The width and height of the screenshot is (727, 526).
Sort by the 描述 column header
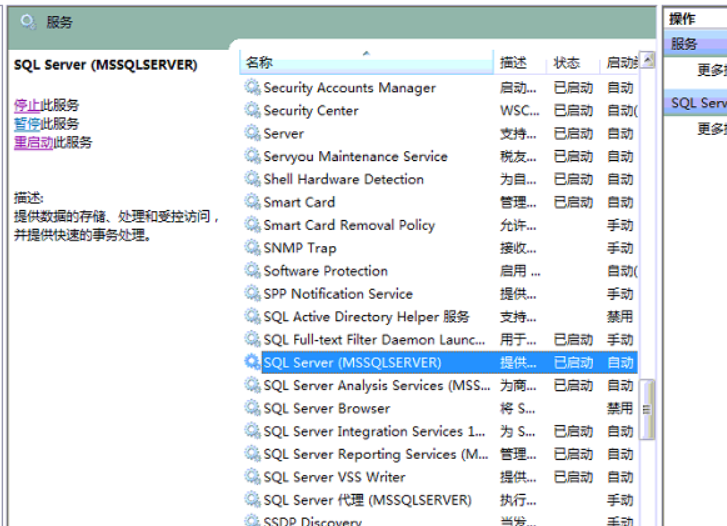(x=520, y=62)
